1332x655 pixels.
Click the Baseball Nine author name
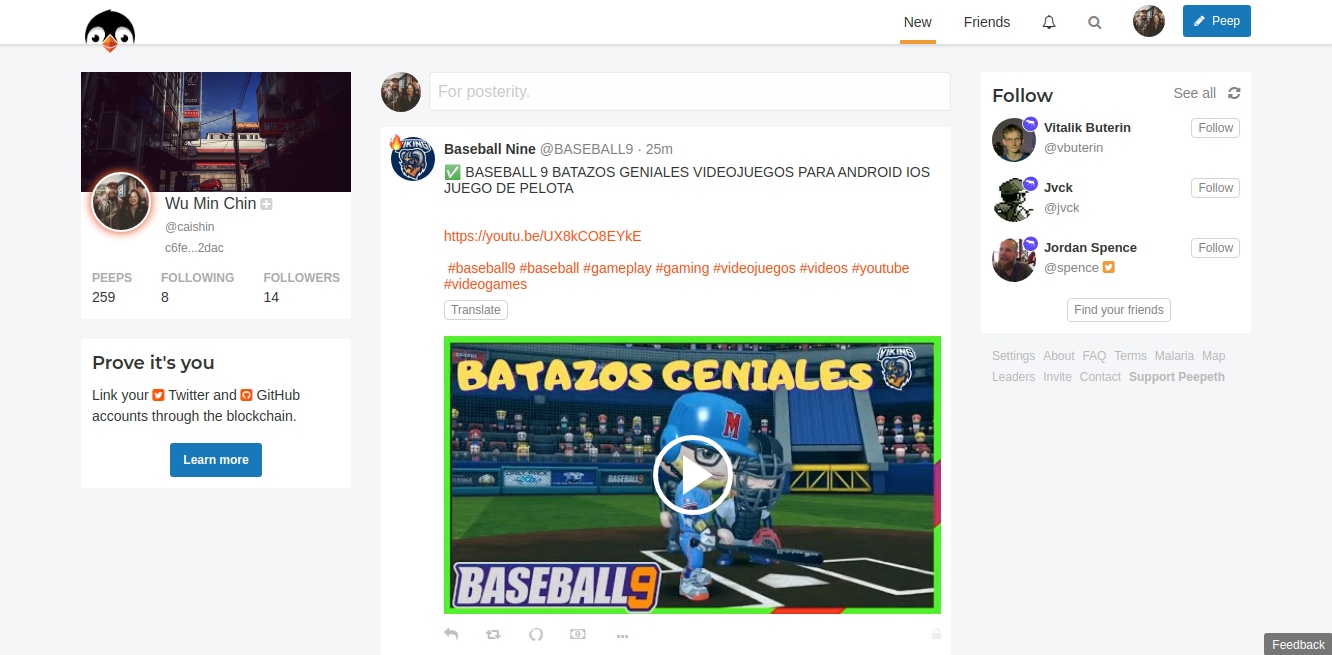tap(490, 149)
